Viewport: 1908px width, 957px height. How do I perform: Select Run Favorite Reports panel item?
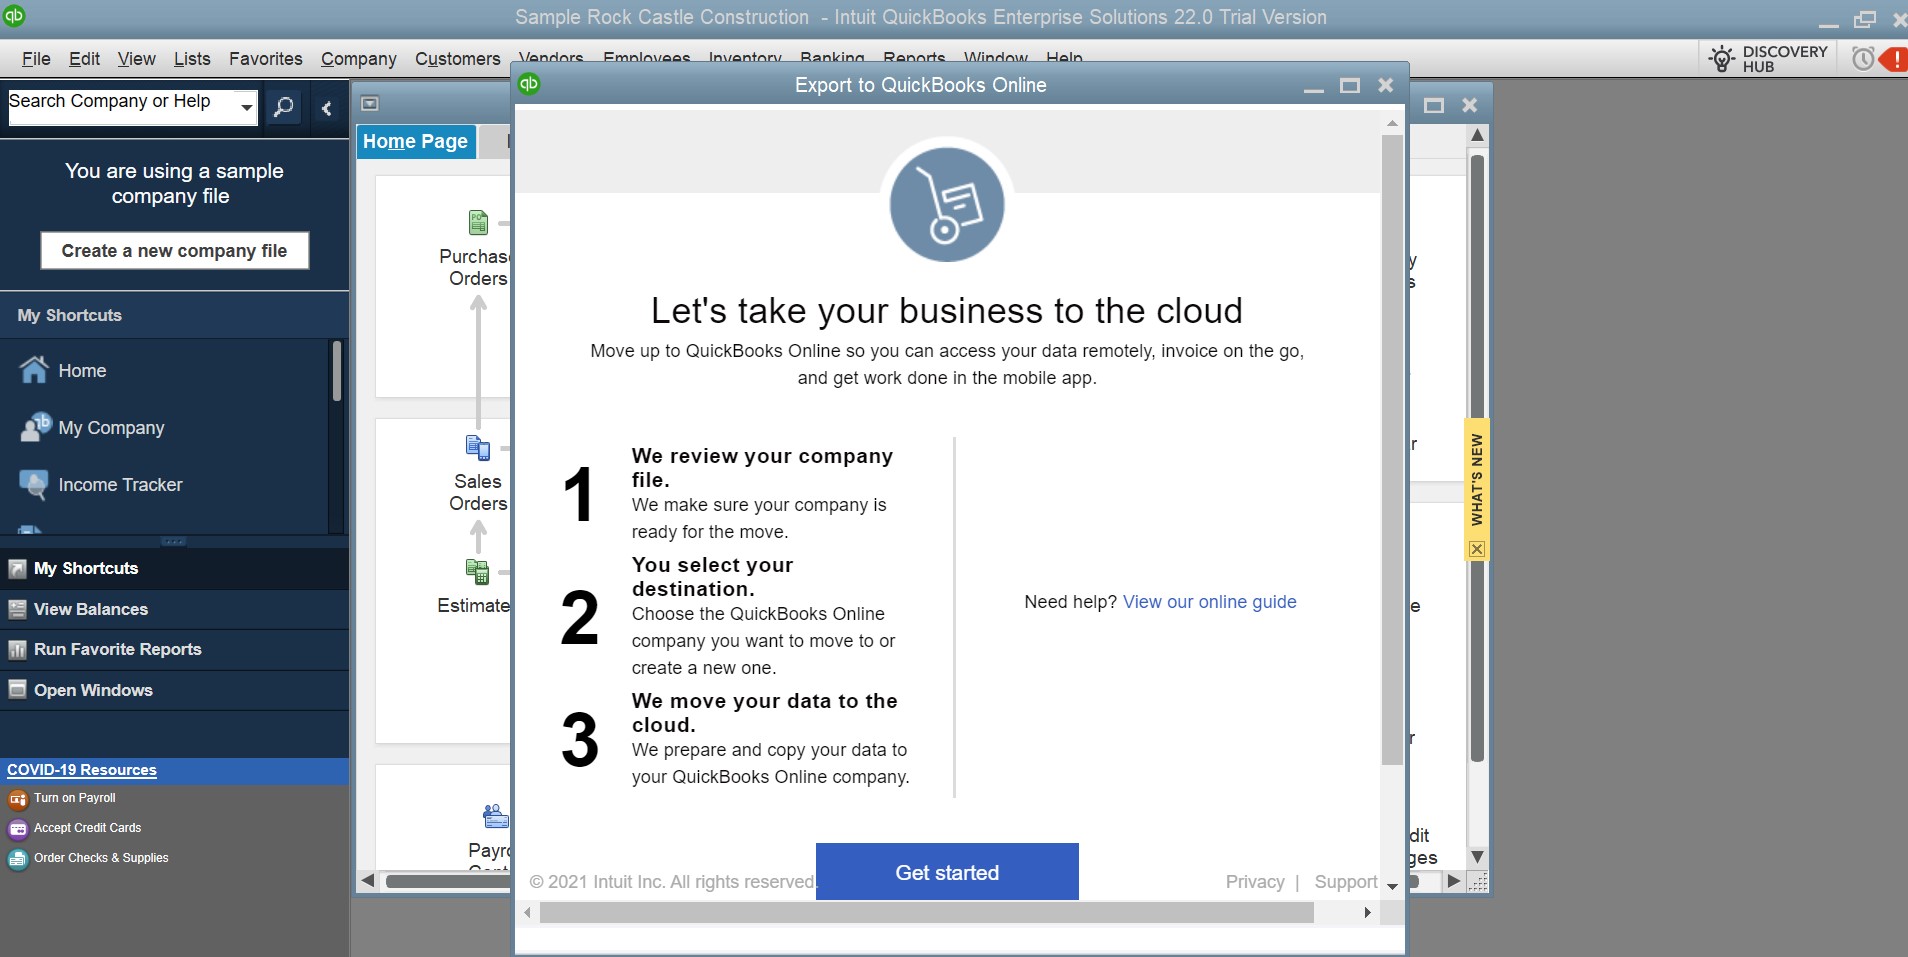pyautogui.click(x=174, y=650)
